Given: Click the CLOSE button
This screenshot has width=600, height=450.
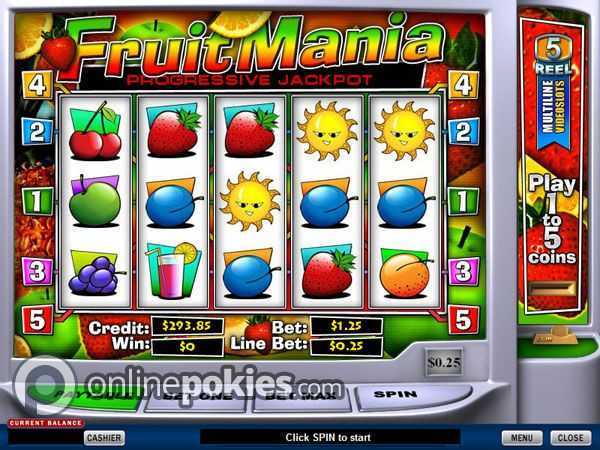Looking at the screenshot, I should 570,437.
